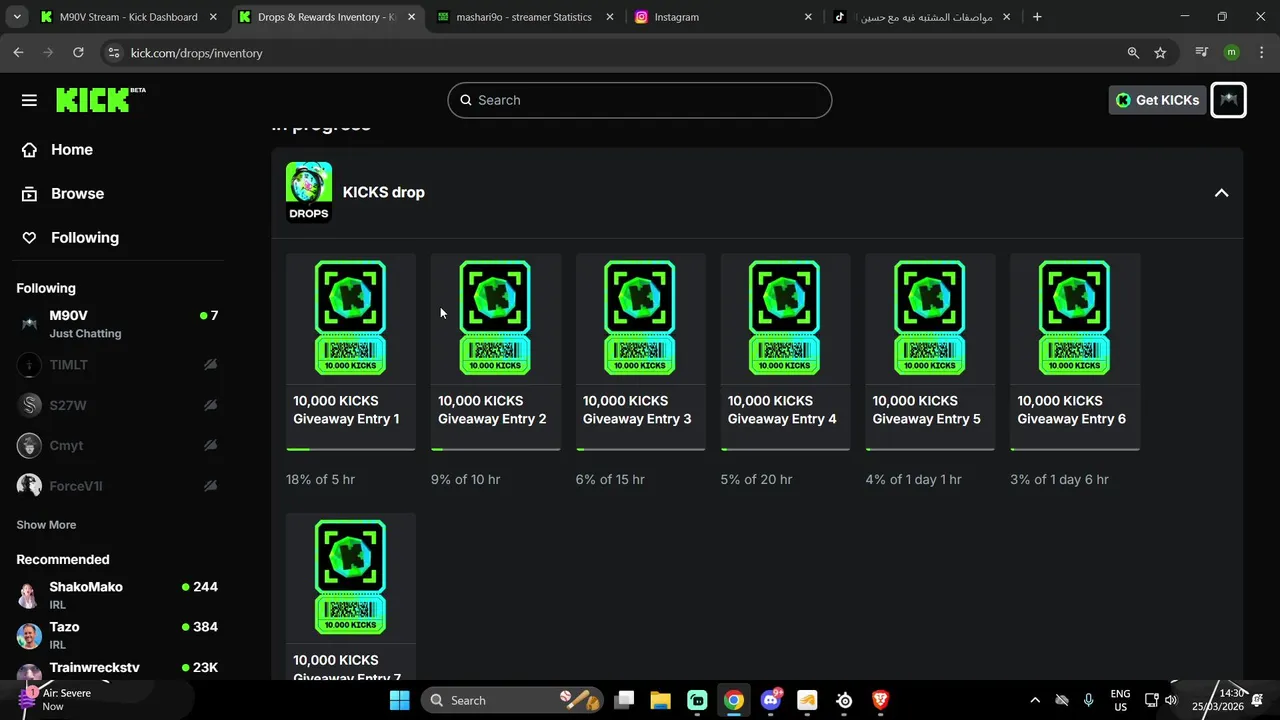The image size is (1280, 720).
Task: Switch to mashari9o streamer Statistics tab
Action: (524, 17)
